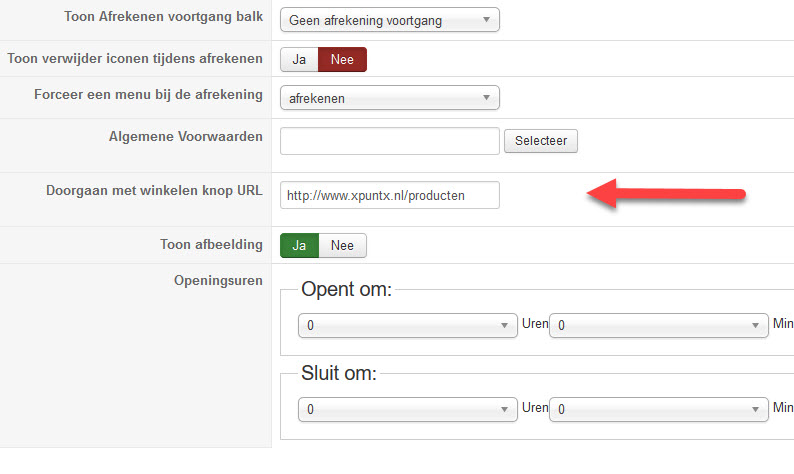Click the Openingsuren label
Image resolution: width=794 pixels, height=474 pixels.
pos(218,281)
